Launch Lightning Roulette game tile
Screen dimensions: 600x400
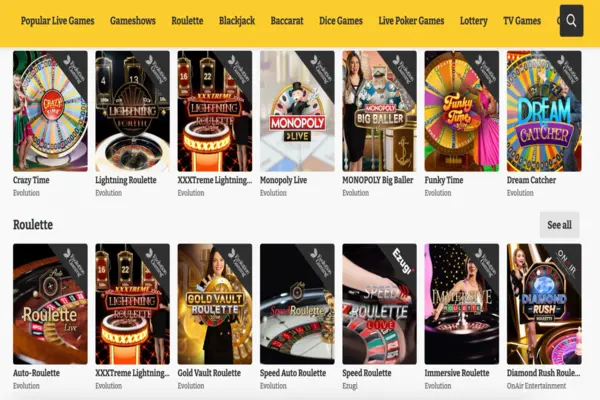coord(132,111)
